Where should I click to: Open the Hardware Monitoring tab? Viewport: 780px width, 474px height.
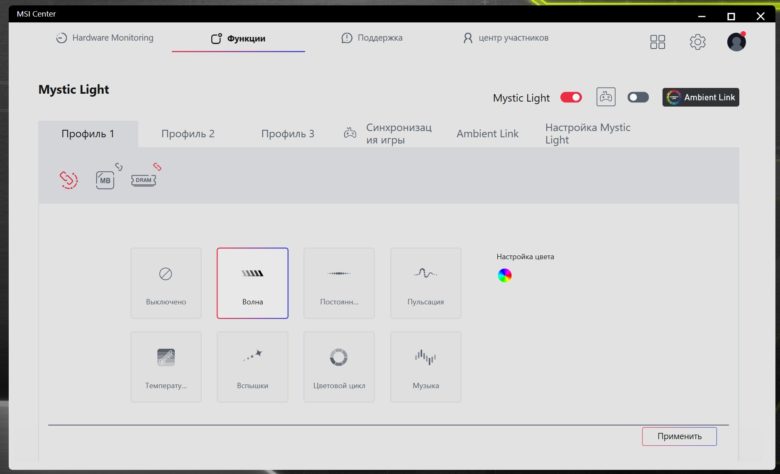point(104,38)
